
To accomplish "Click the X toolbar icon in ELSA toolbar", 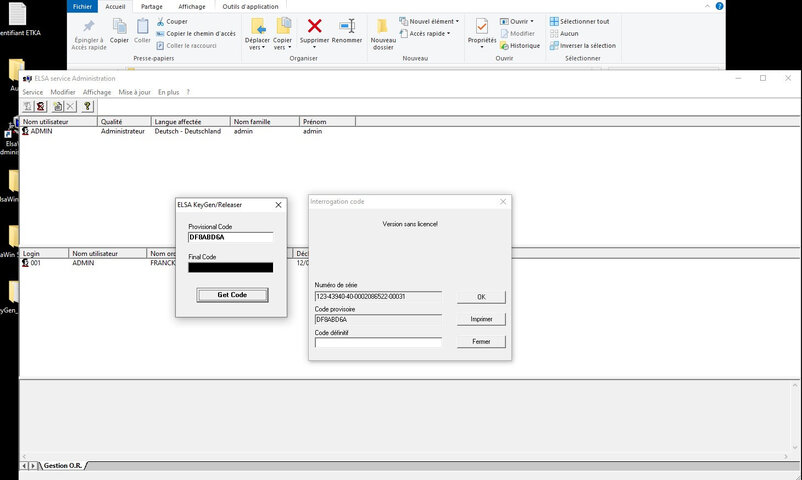I will (x=70, y=106).
